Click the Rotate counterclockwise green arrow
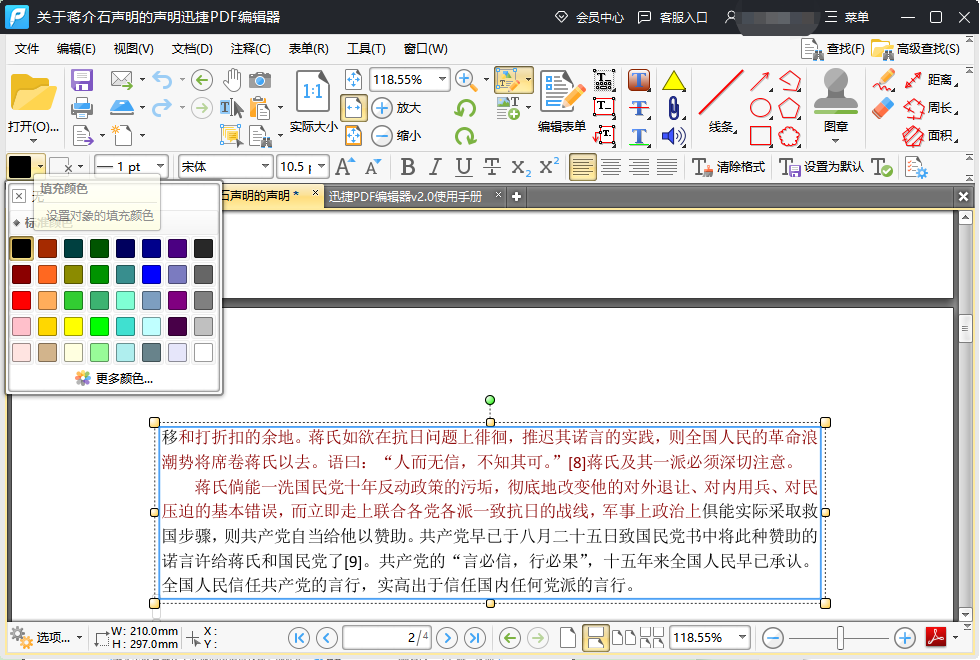 (x=464, y=108)
